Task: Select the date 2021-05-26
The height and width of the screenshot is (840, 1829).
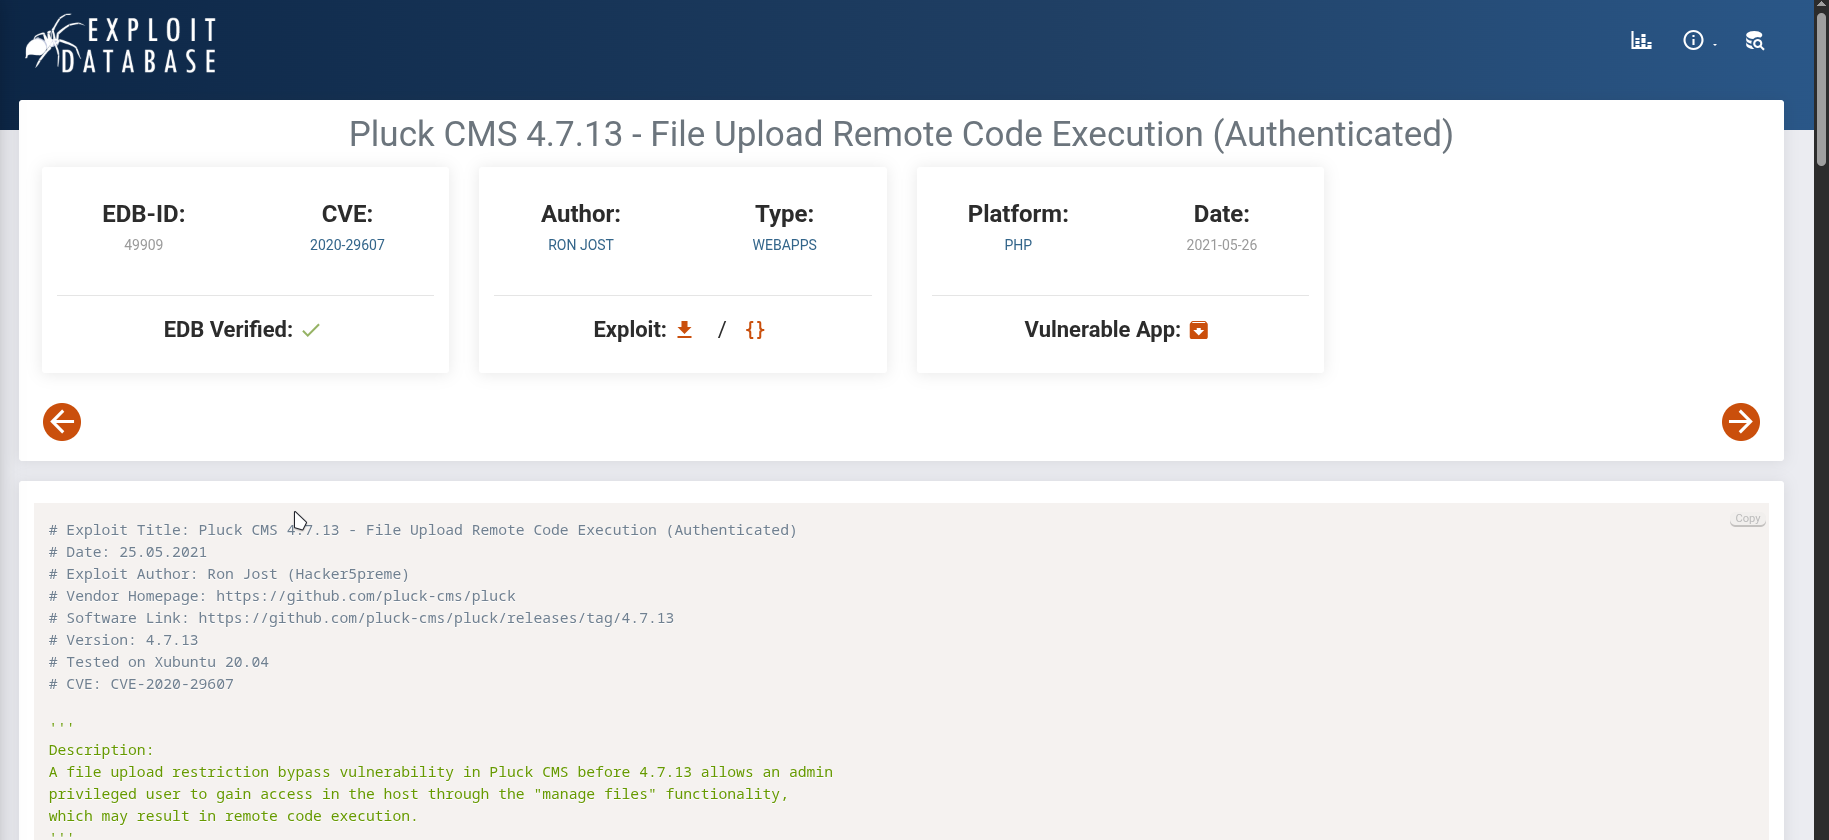Action: tap(1222, 245)
